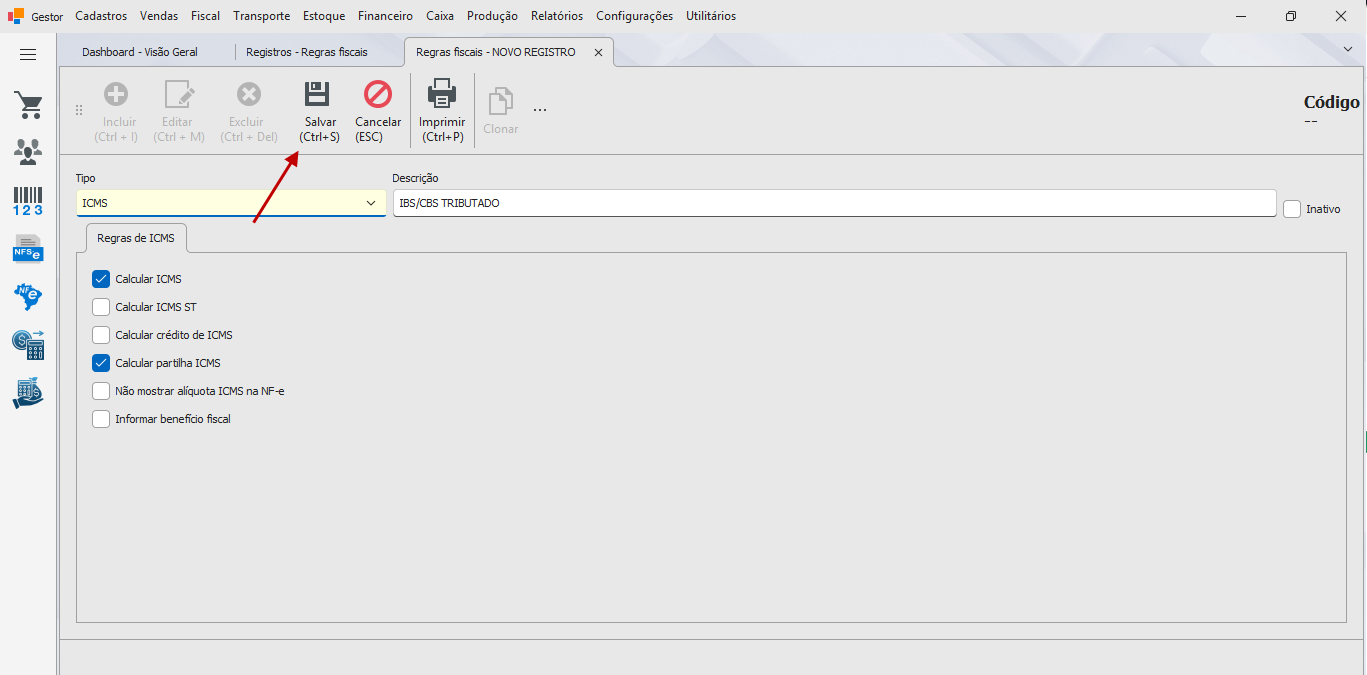Open the Produção menu

(492, 16)
